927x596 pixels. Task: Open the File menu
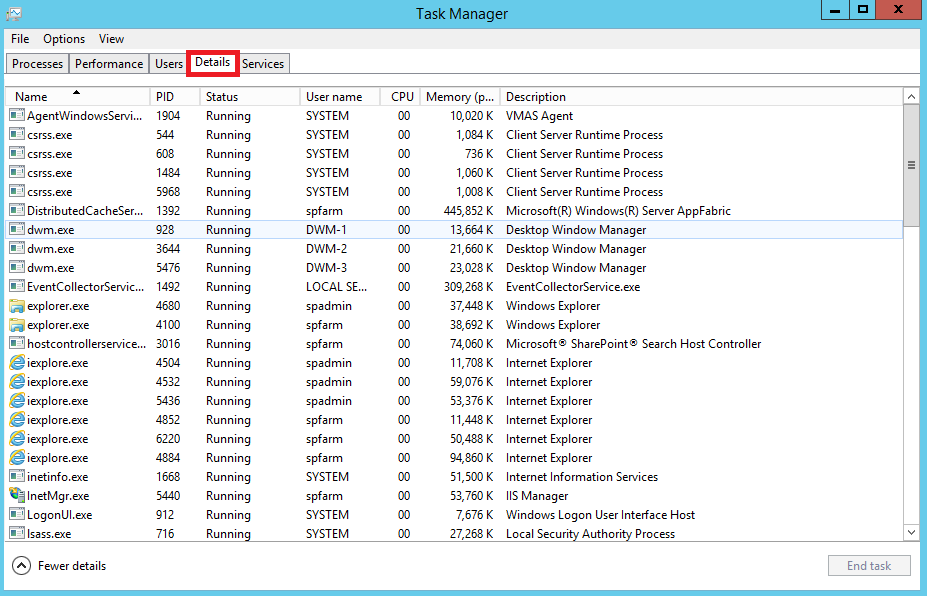pos(20,39)
